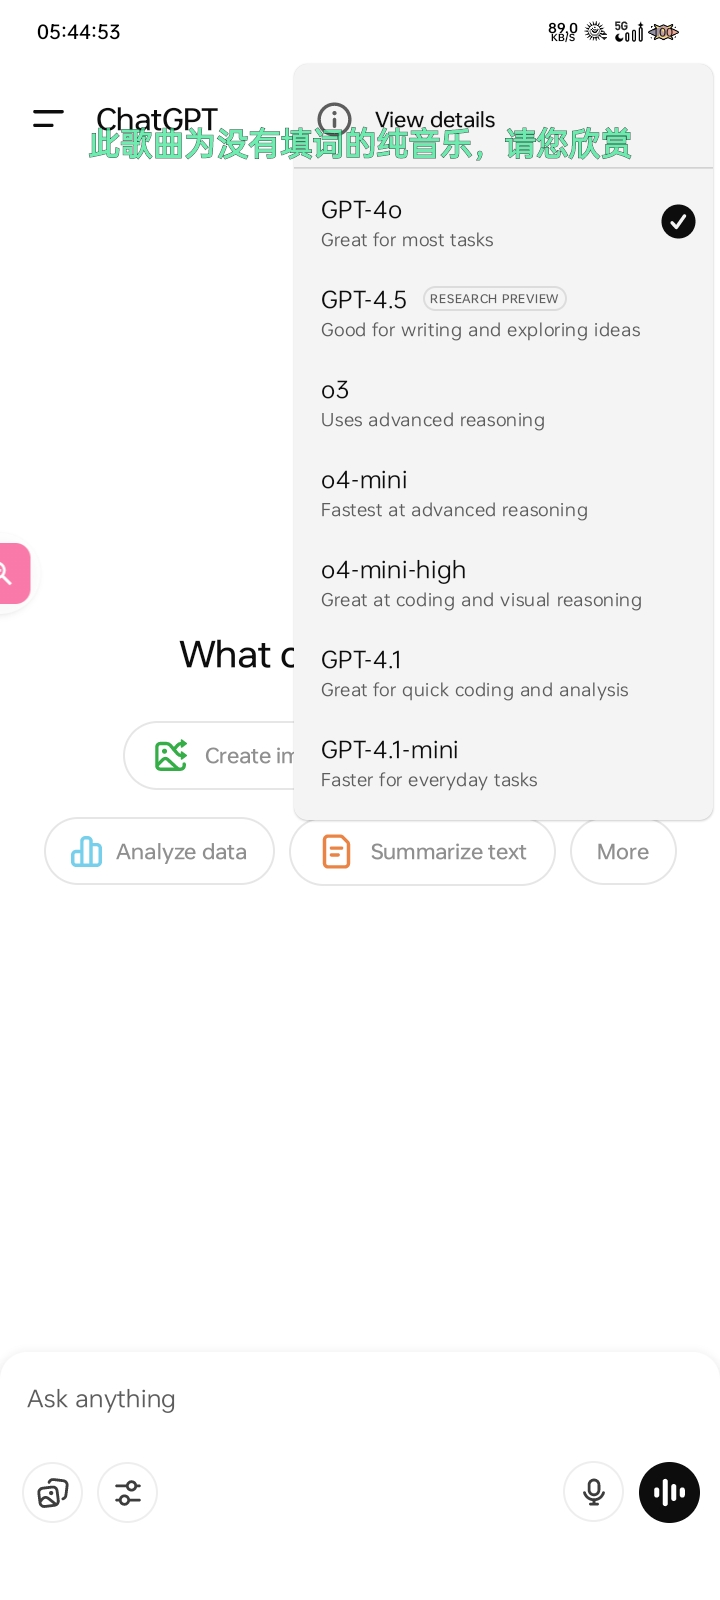Open the tools sliders icon
Viewport: 720px width, 1600px height.
pyautogui.click(x=128, y=1493)
